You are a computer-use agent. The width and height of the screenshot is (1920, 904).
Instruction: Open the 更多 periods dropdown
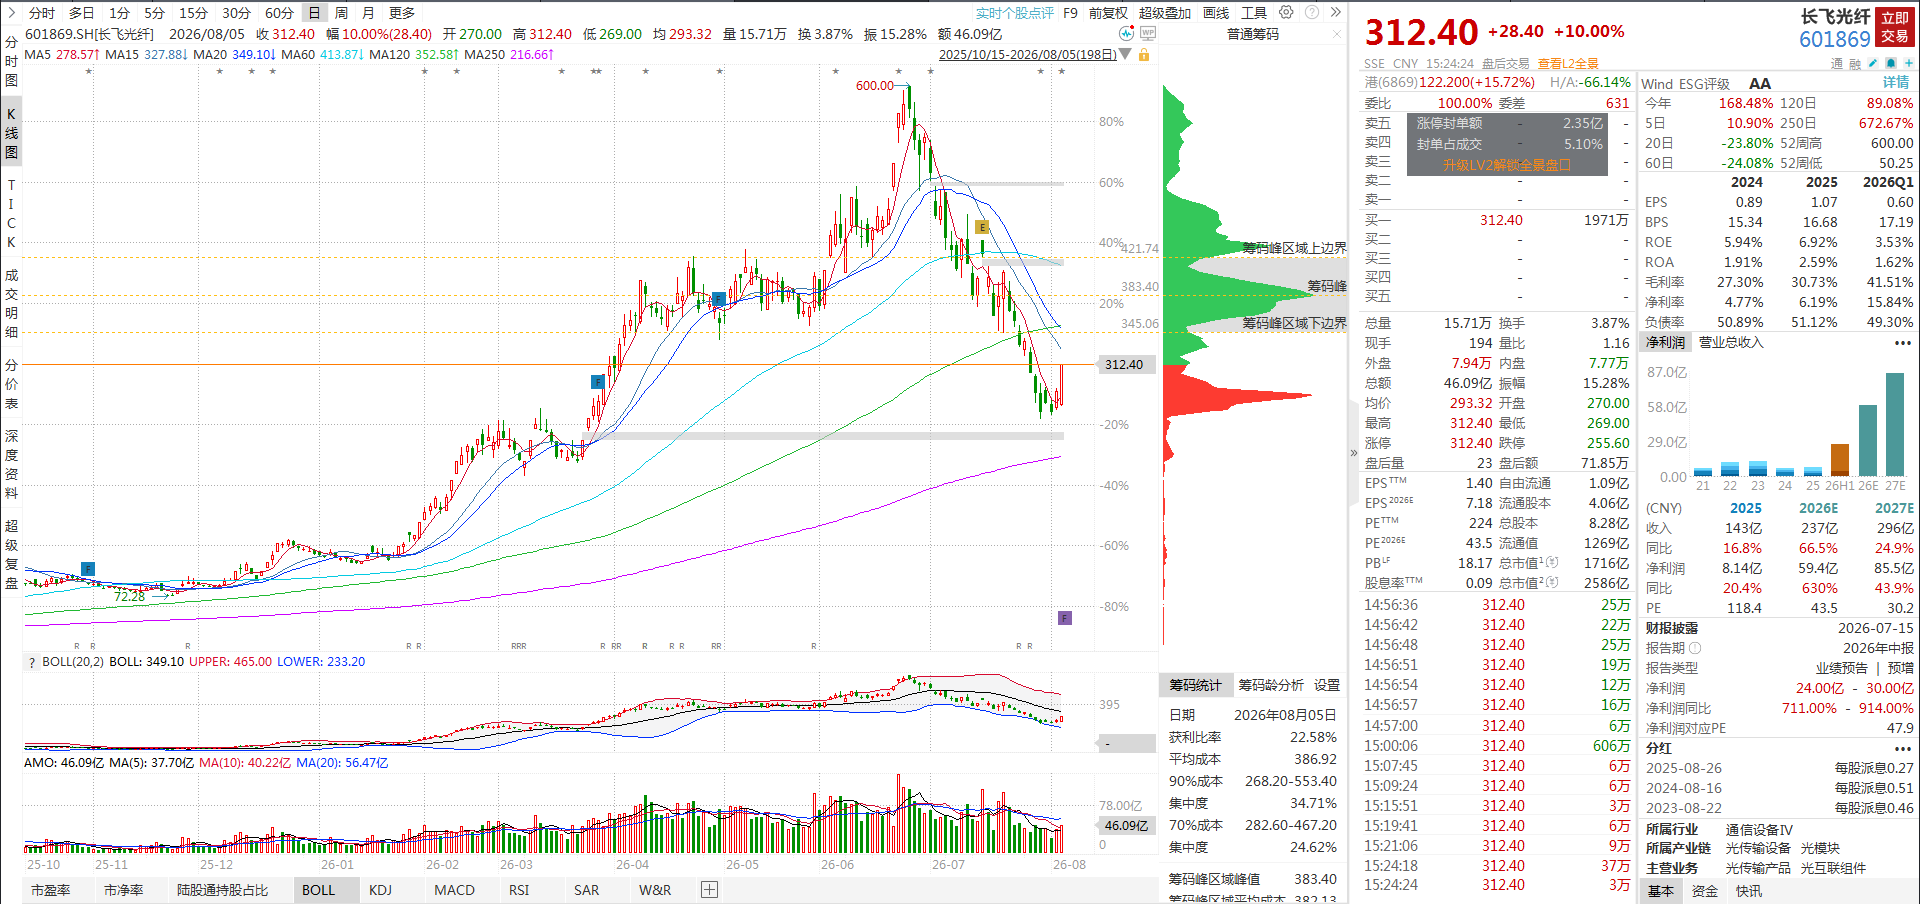(x=402, y=12)
